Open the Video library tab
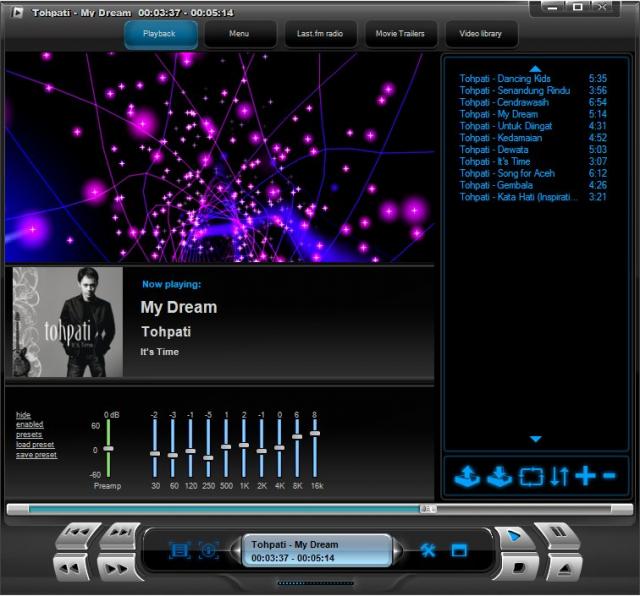Image resolution: width=640 pixels, height=596 pixels. [x=481, y=34]
